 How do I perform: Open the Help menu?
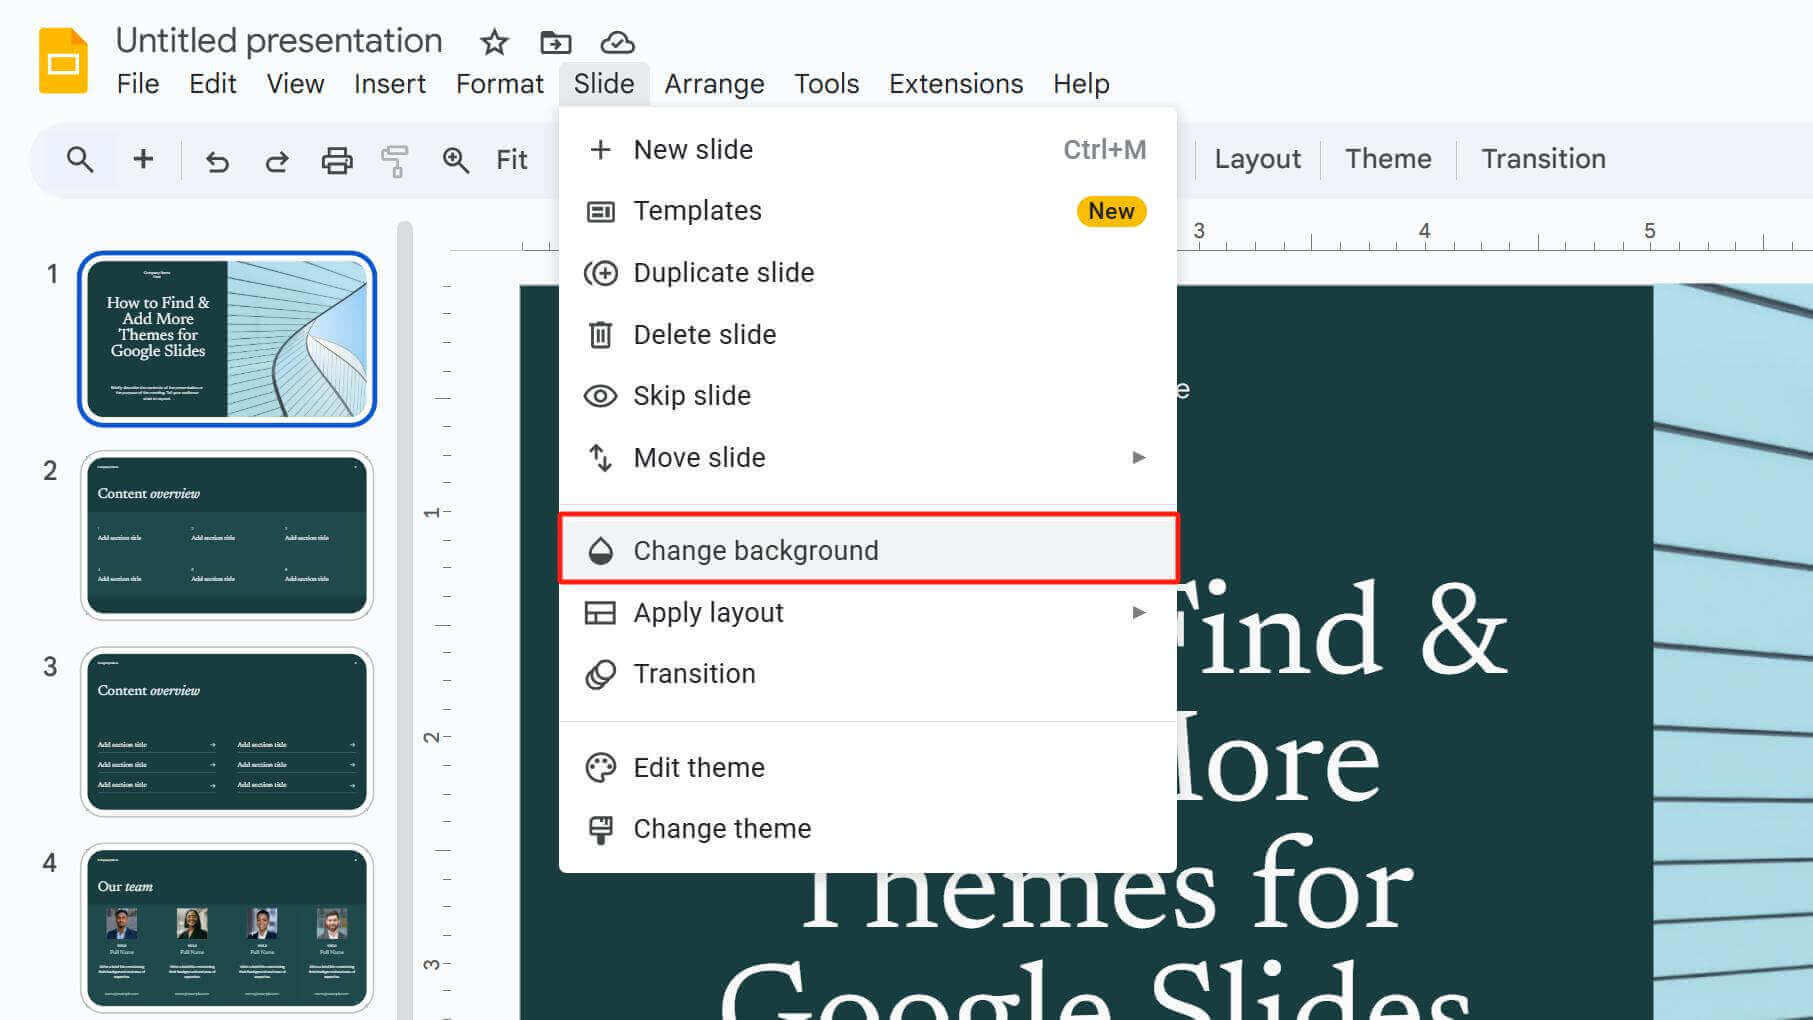point(1081,84)
